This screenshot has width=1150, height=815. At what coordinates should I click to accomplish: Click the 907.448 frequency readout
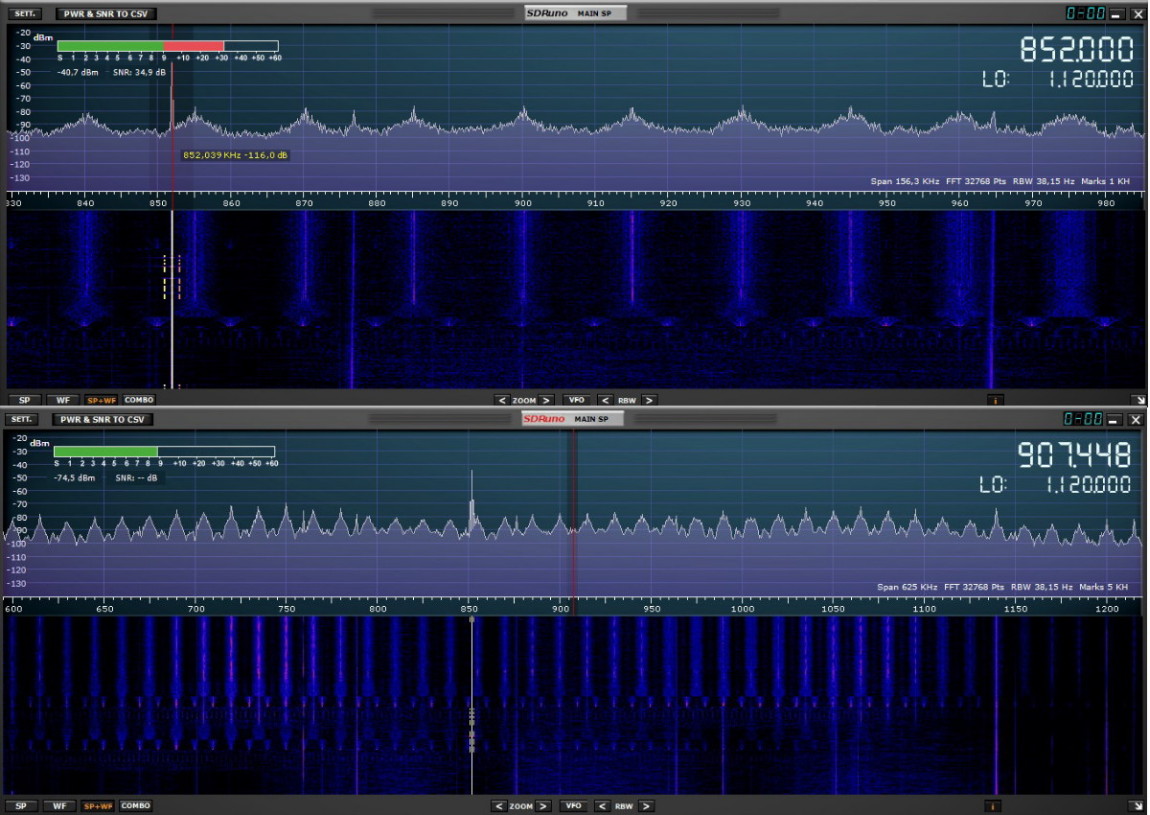tap(1074, 455)
